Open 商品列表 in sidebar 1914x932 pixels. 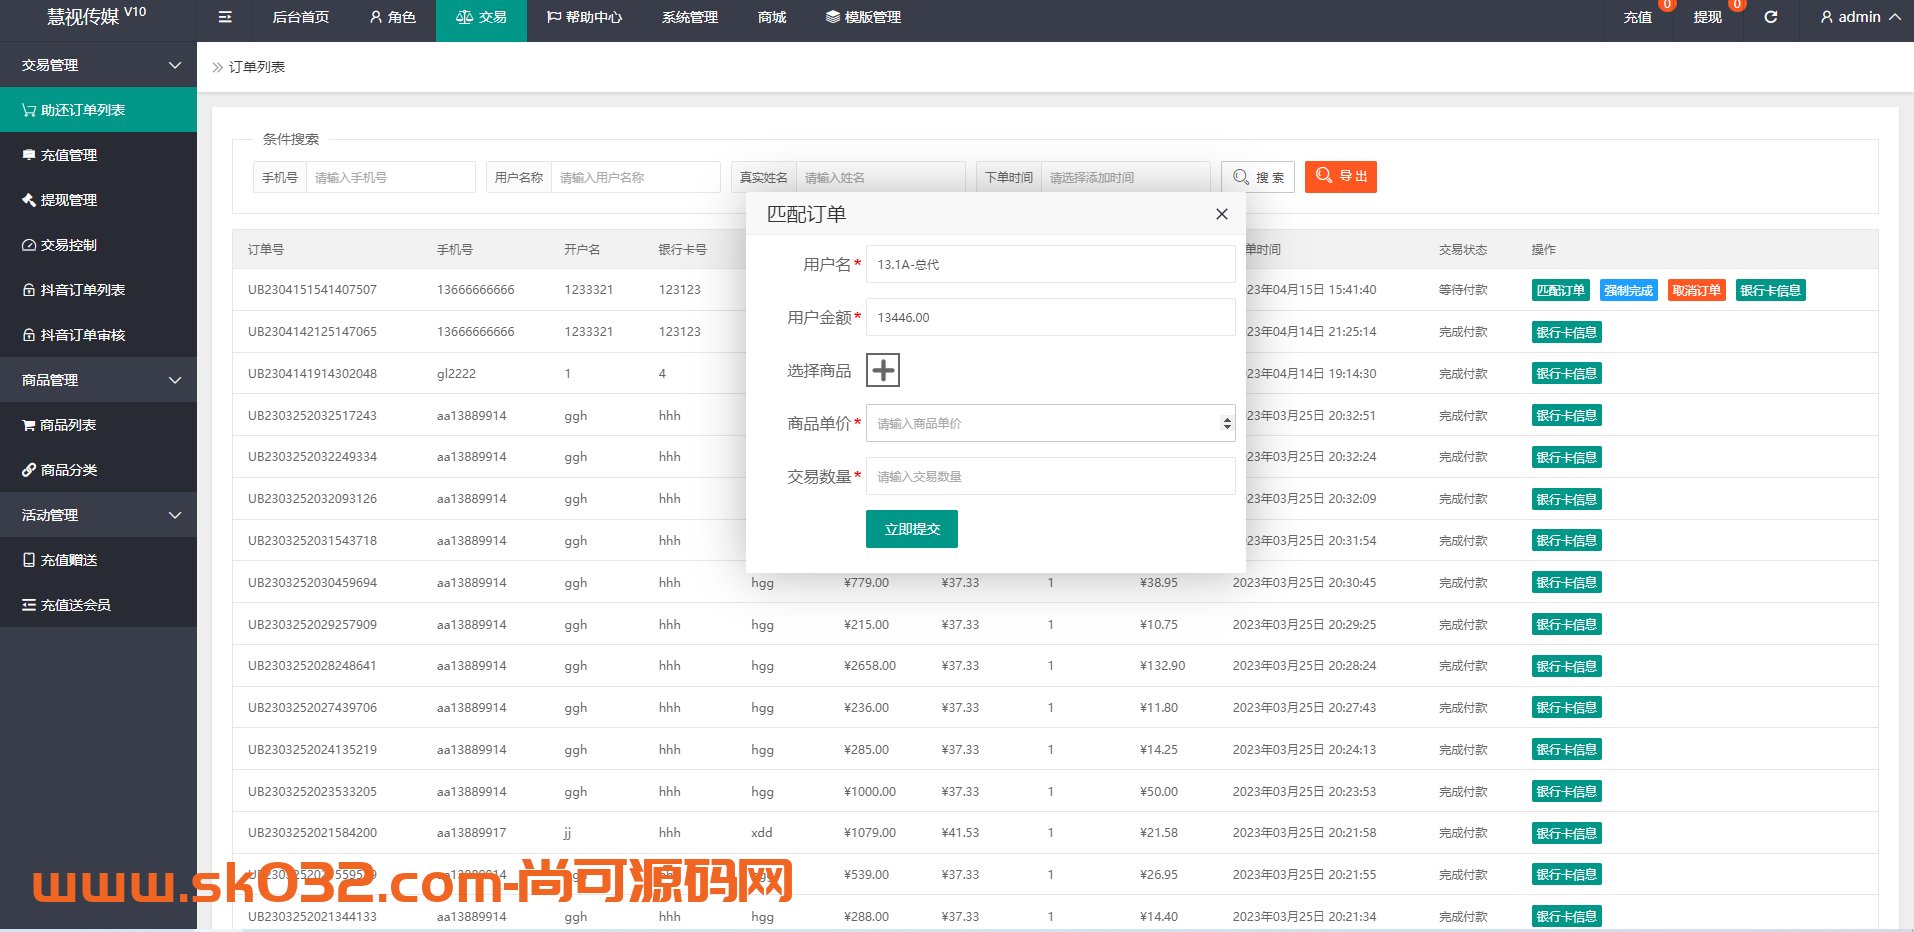tap(98, 425)
